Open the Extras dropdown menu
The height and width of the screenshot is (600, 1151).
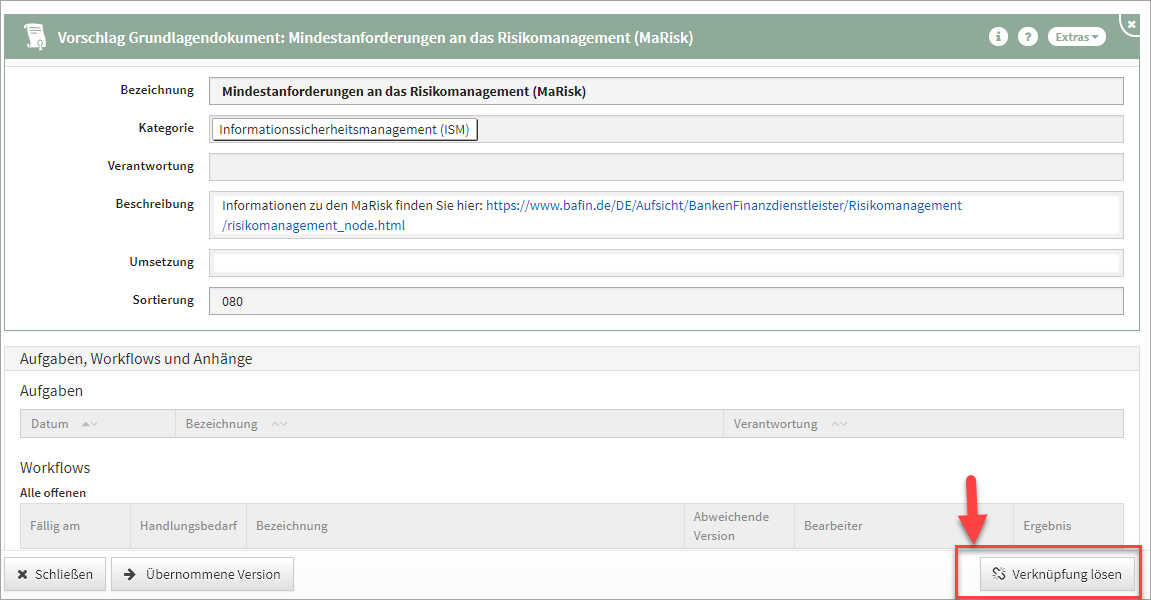(x=1076, y=37)
